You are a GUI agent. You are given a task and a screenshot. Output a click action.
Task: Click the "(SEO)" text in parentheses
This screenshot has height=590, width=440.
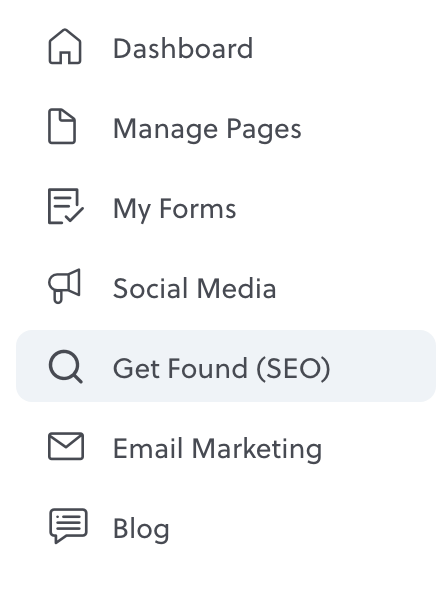coord(293,368)
